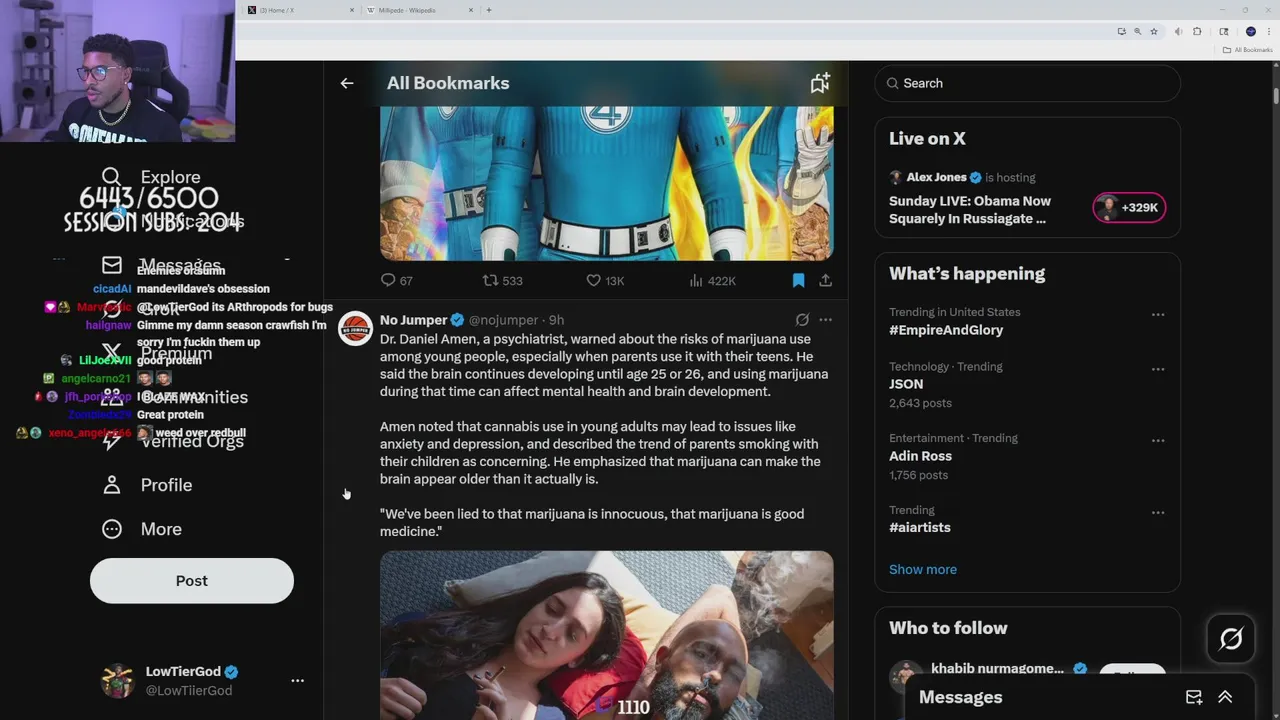The width and height of the screenshot is (1280, 720).
Task: Close the Millipede Wikipedia tab
Action: 471,10
